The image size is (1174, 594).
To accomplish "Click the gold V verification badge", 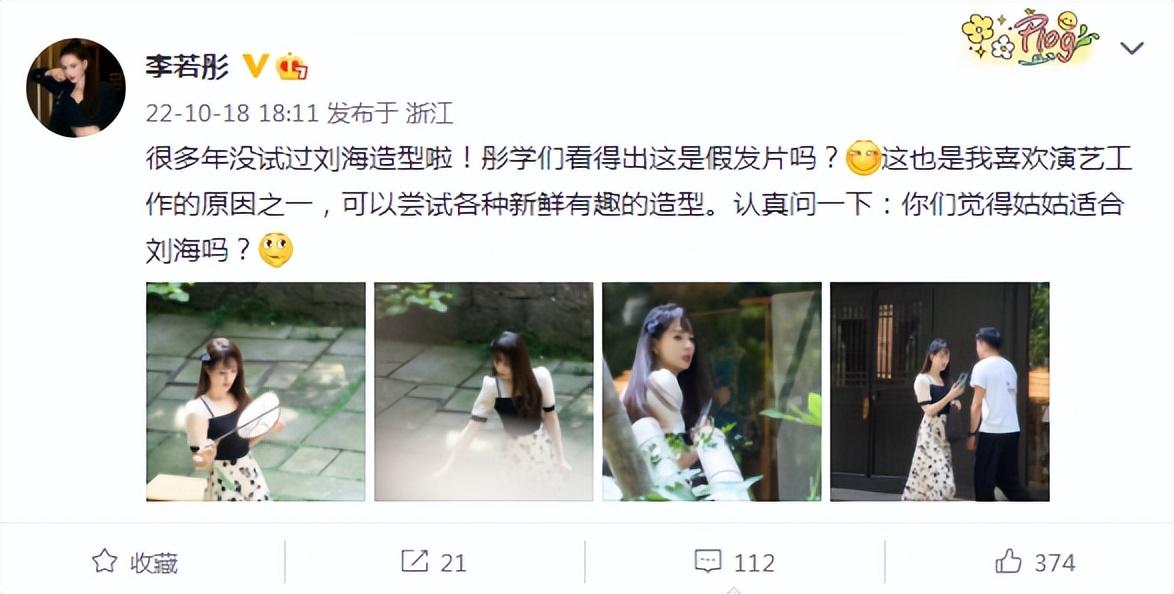I will point(255,66).
